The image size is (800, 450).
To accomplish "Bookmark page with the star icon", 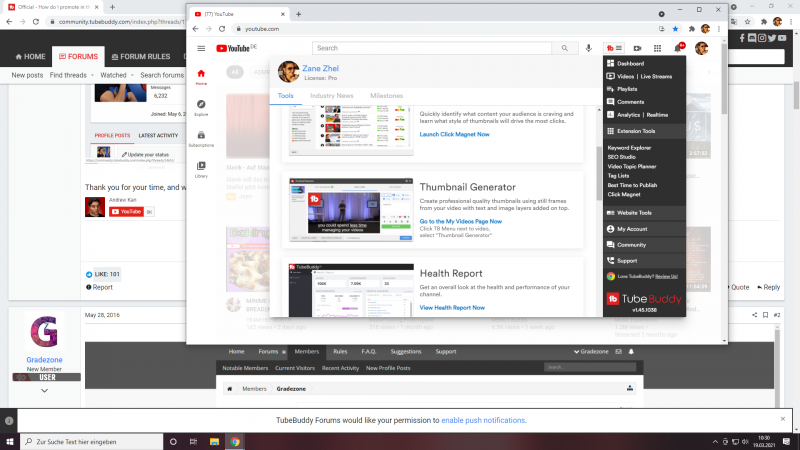I will click(675, 29).
